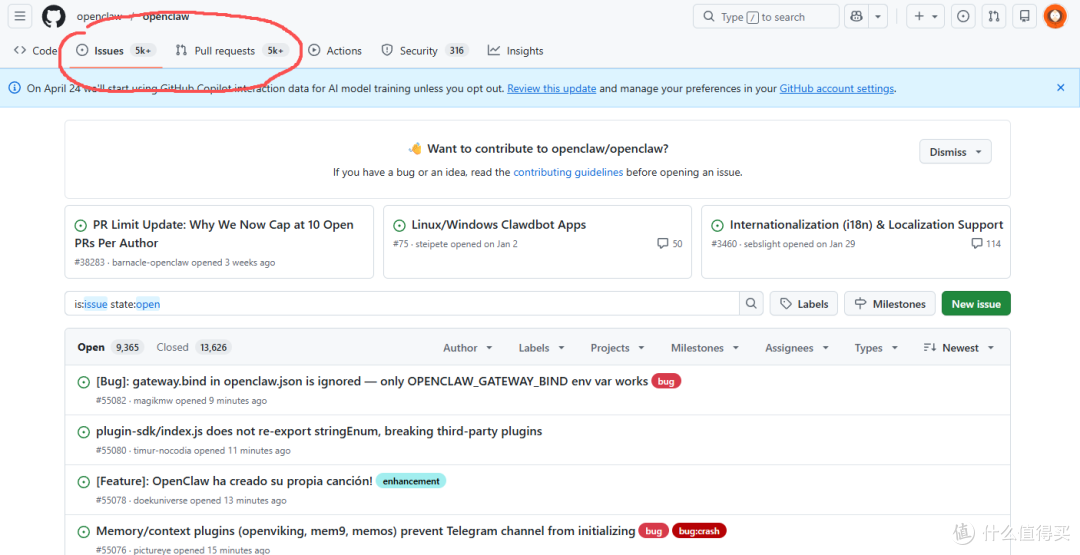
Task: Show Open issues 9,365
Action: (x=110, y=347)
